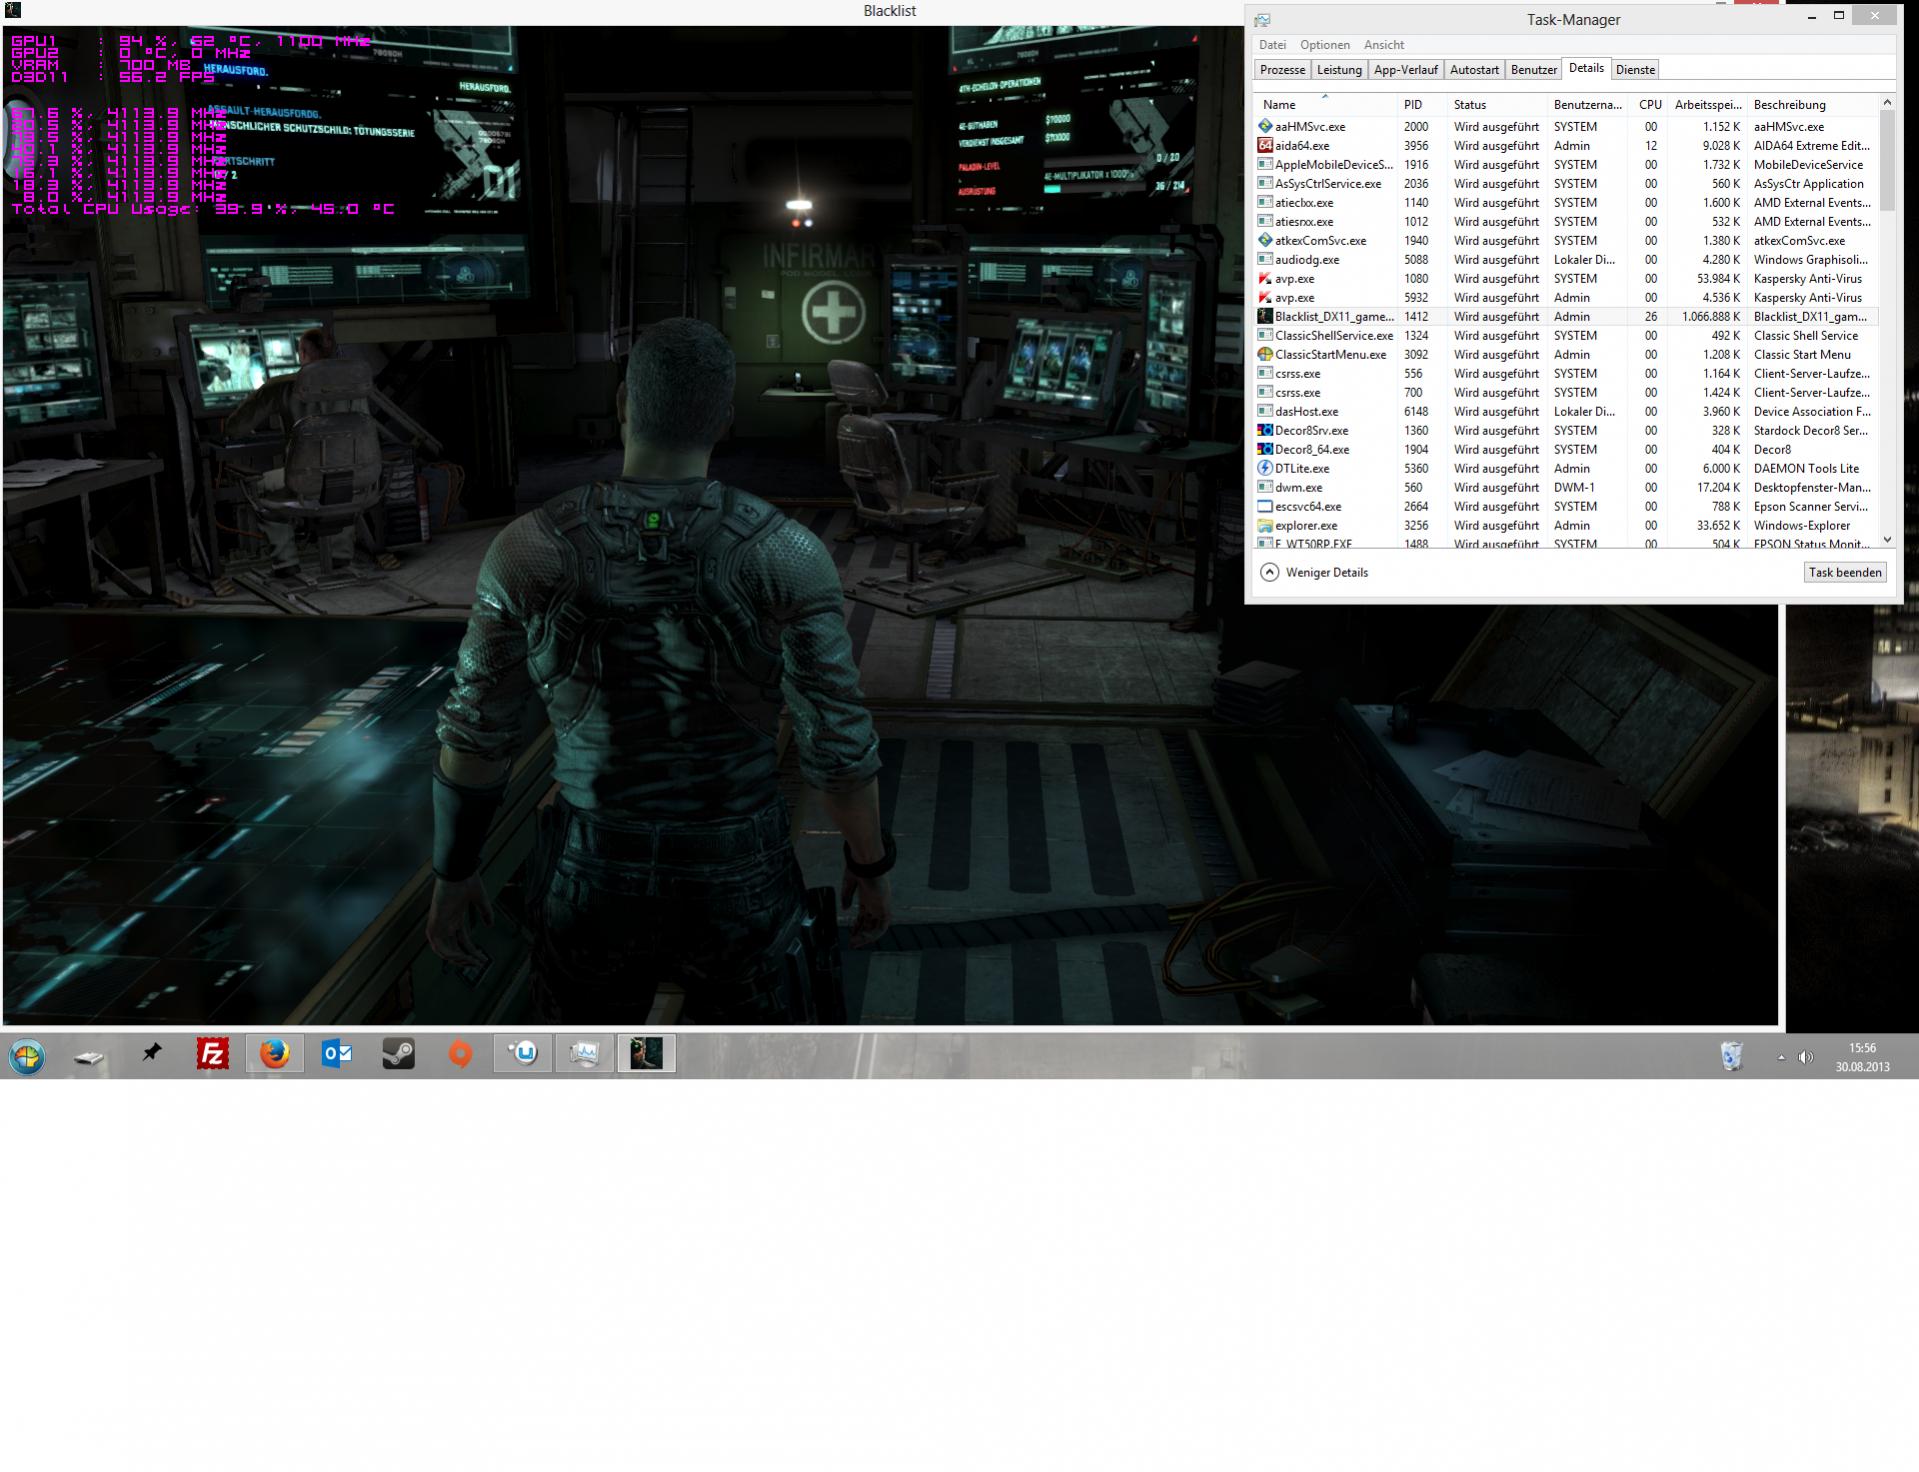
Task: Switch to Uplay in the taskbar
Action: 523,1054
